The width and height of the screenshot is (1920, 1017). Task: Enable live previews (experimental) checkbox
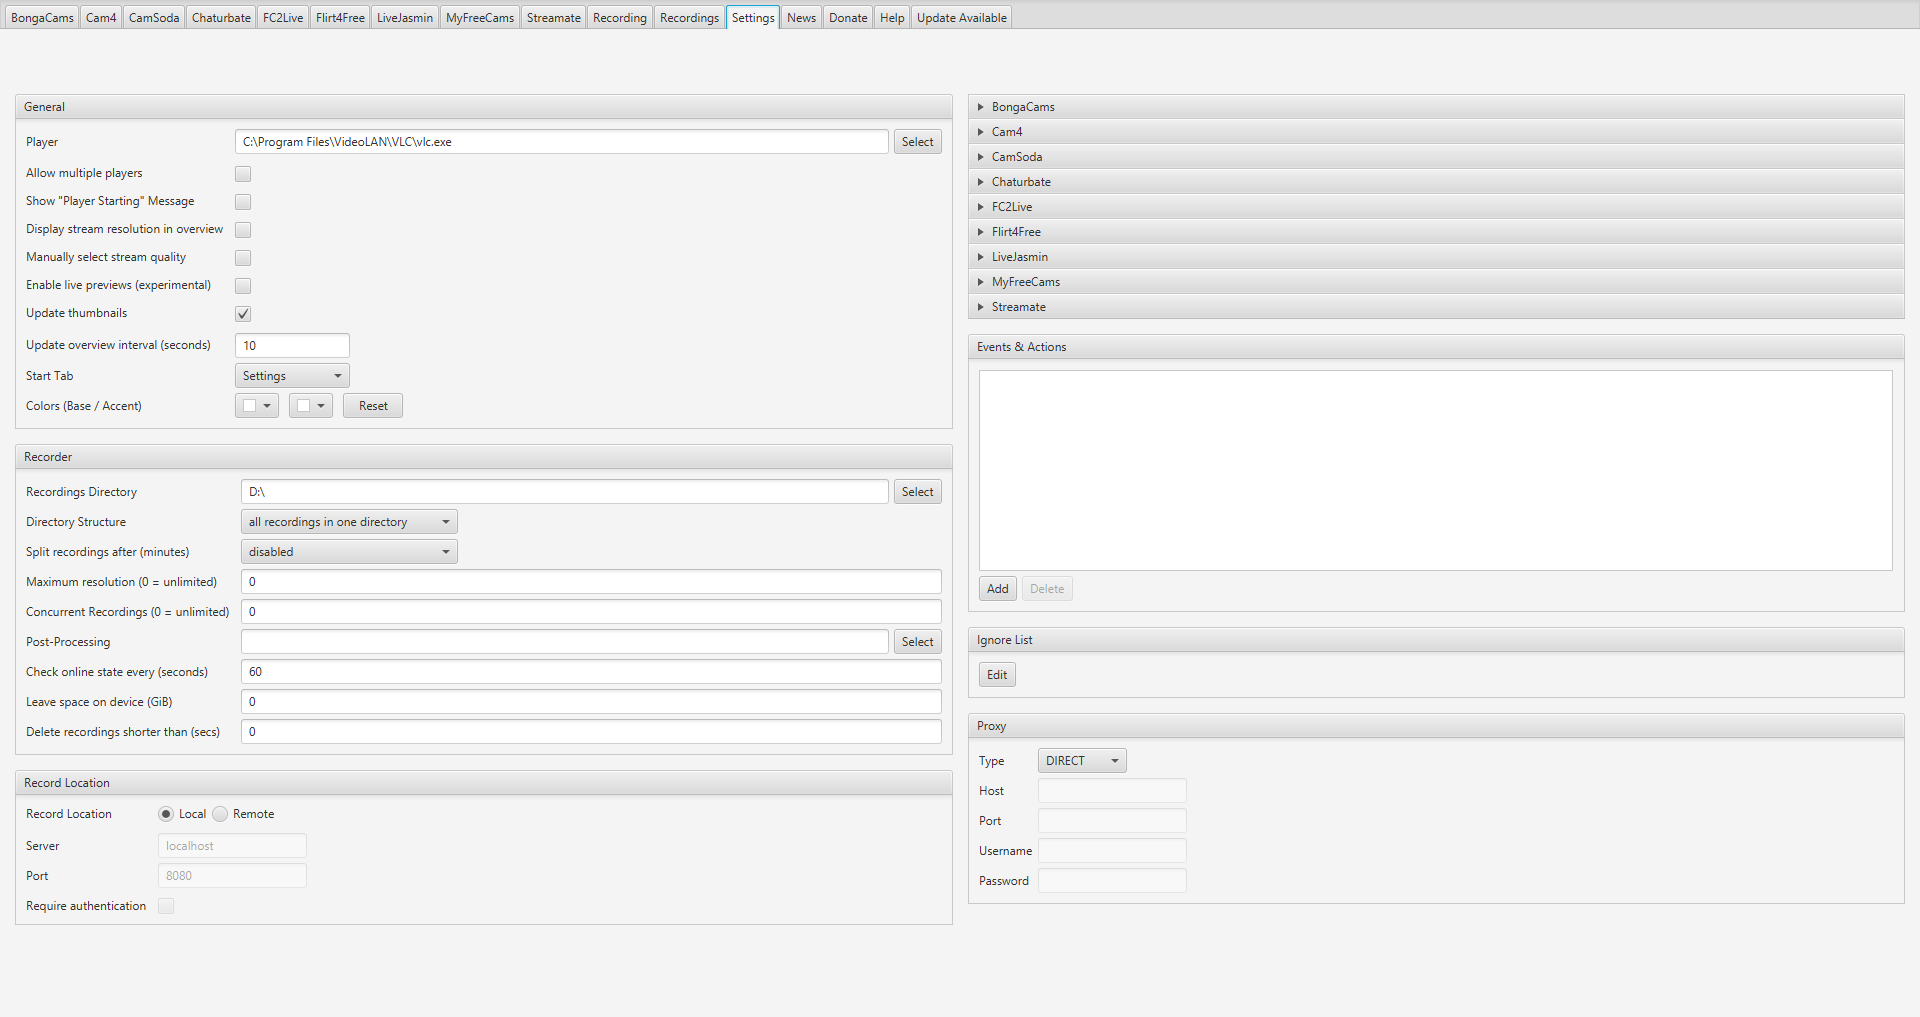click(x=243, y=286)
